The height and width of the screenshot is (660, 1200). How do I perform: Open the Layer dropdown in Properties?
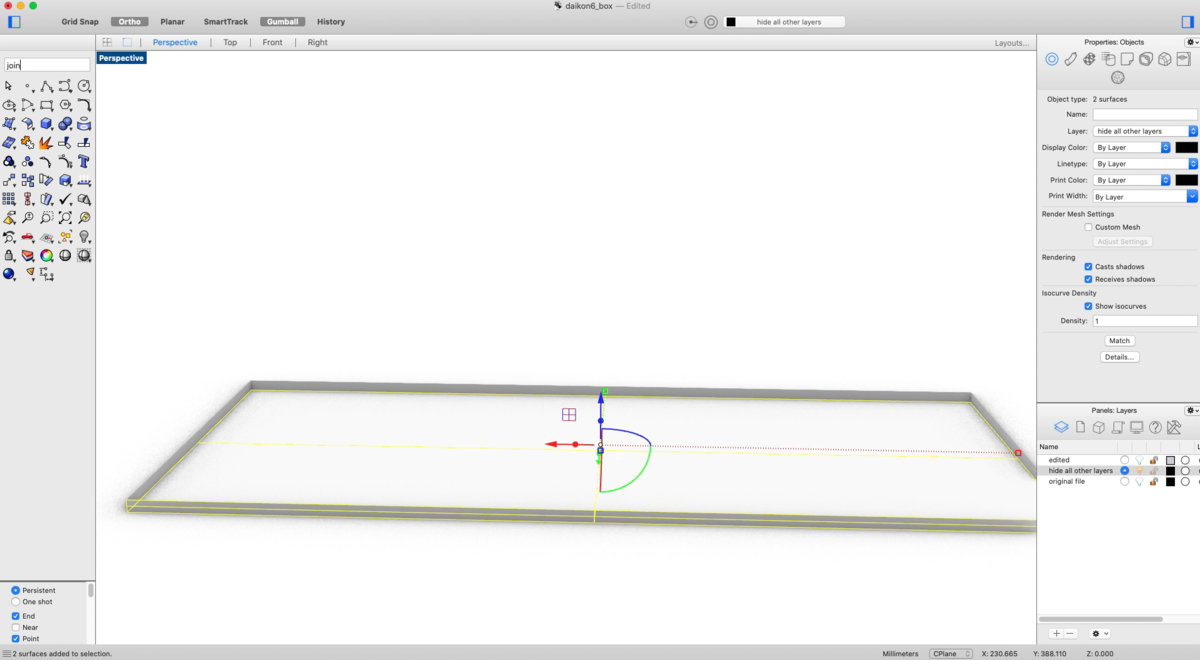1145,131
